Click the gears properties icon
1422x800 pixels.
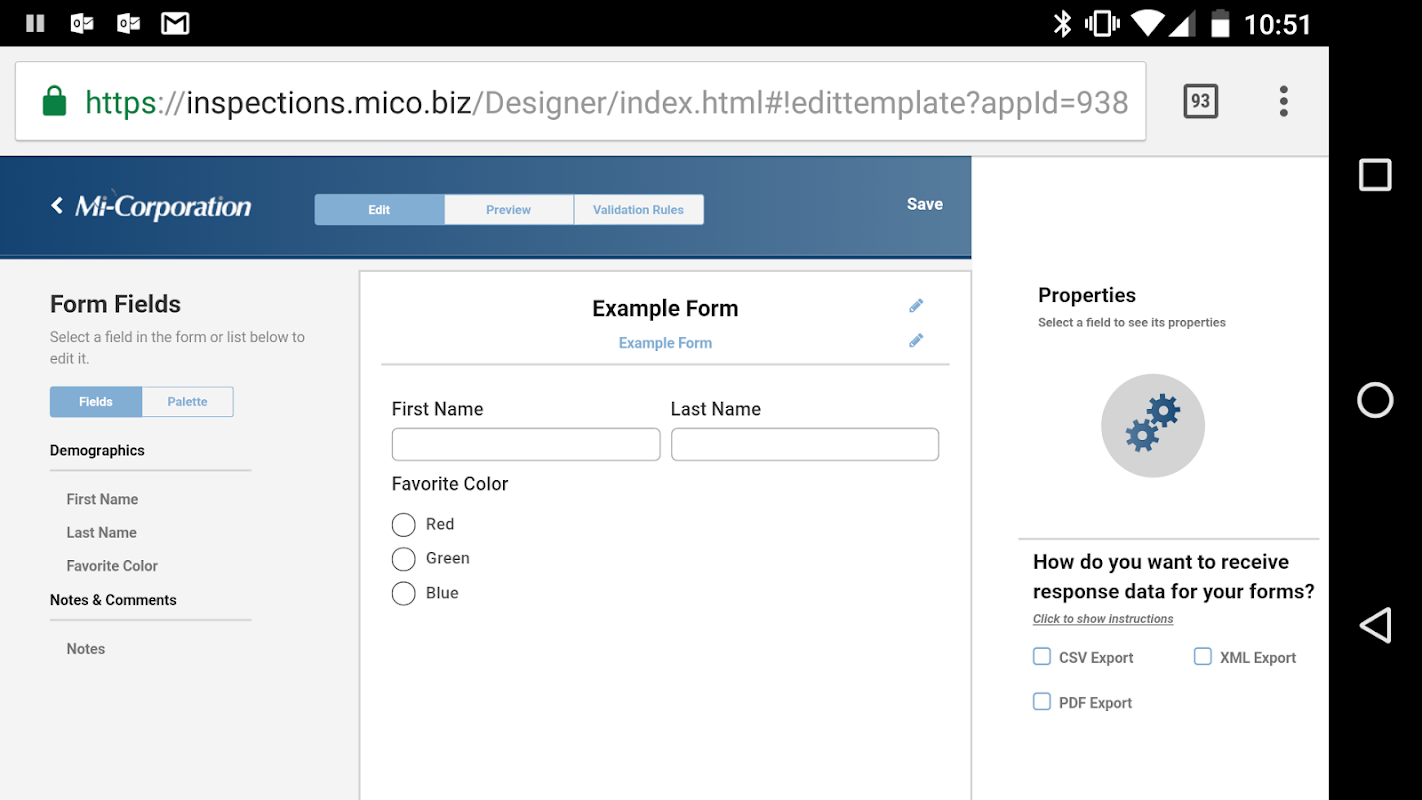[1152, 425]
